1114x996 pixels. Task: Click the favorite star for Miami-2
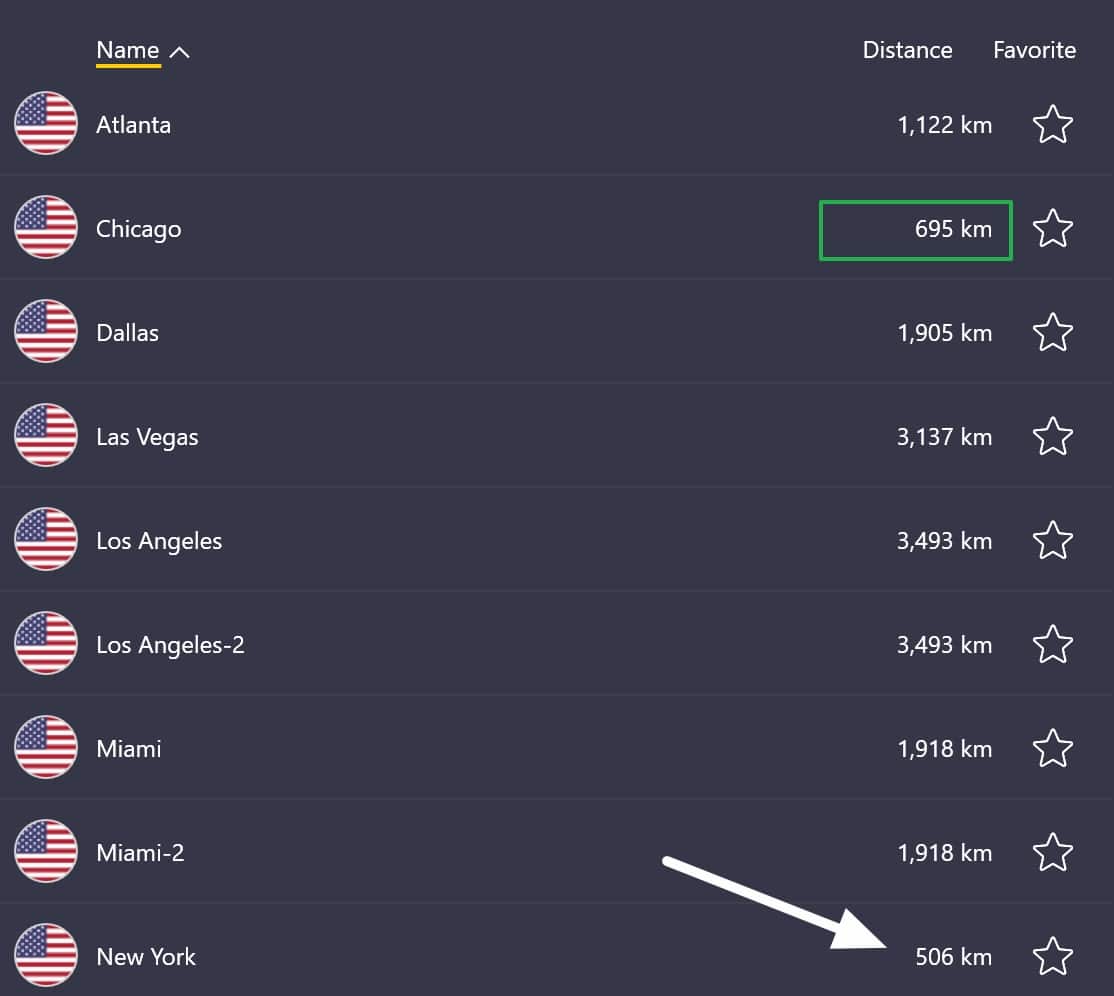coord(1052,852)
